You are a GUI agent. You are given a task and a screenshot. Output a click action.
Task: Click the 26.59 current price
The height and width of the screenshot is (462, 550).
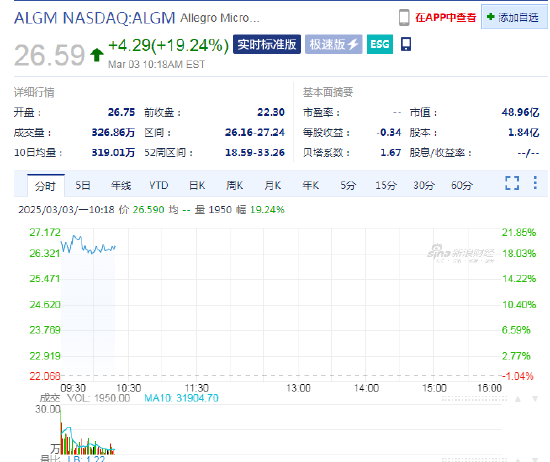click(49, 55)
